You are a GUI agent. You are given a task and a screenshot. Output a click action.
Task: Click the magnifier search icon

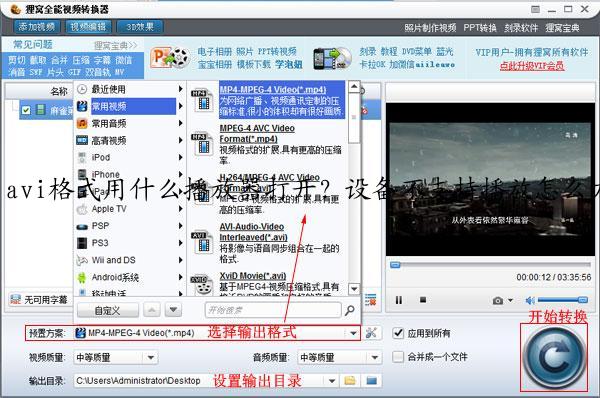[x=349, y=310]
